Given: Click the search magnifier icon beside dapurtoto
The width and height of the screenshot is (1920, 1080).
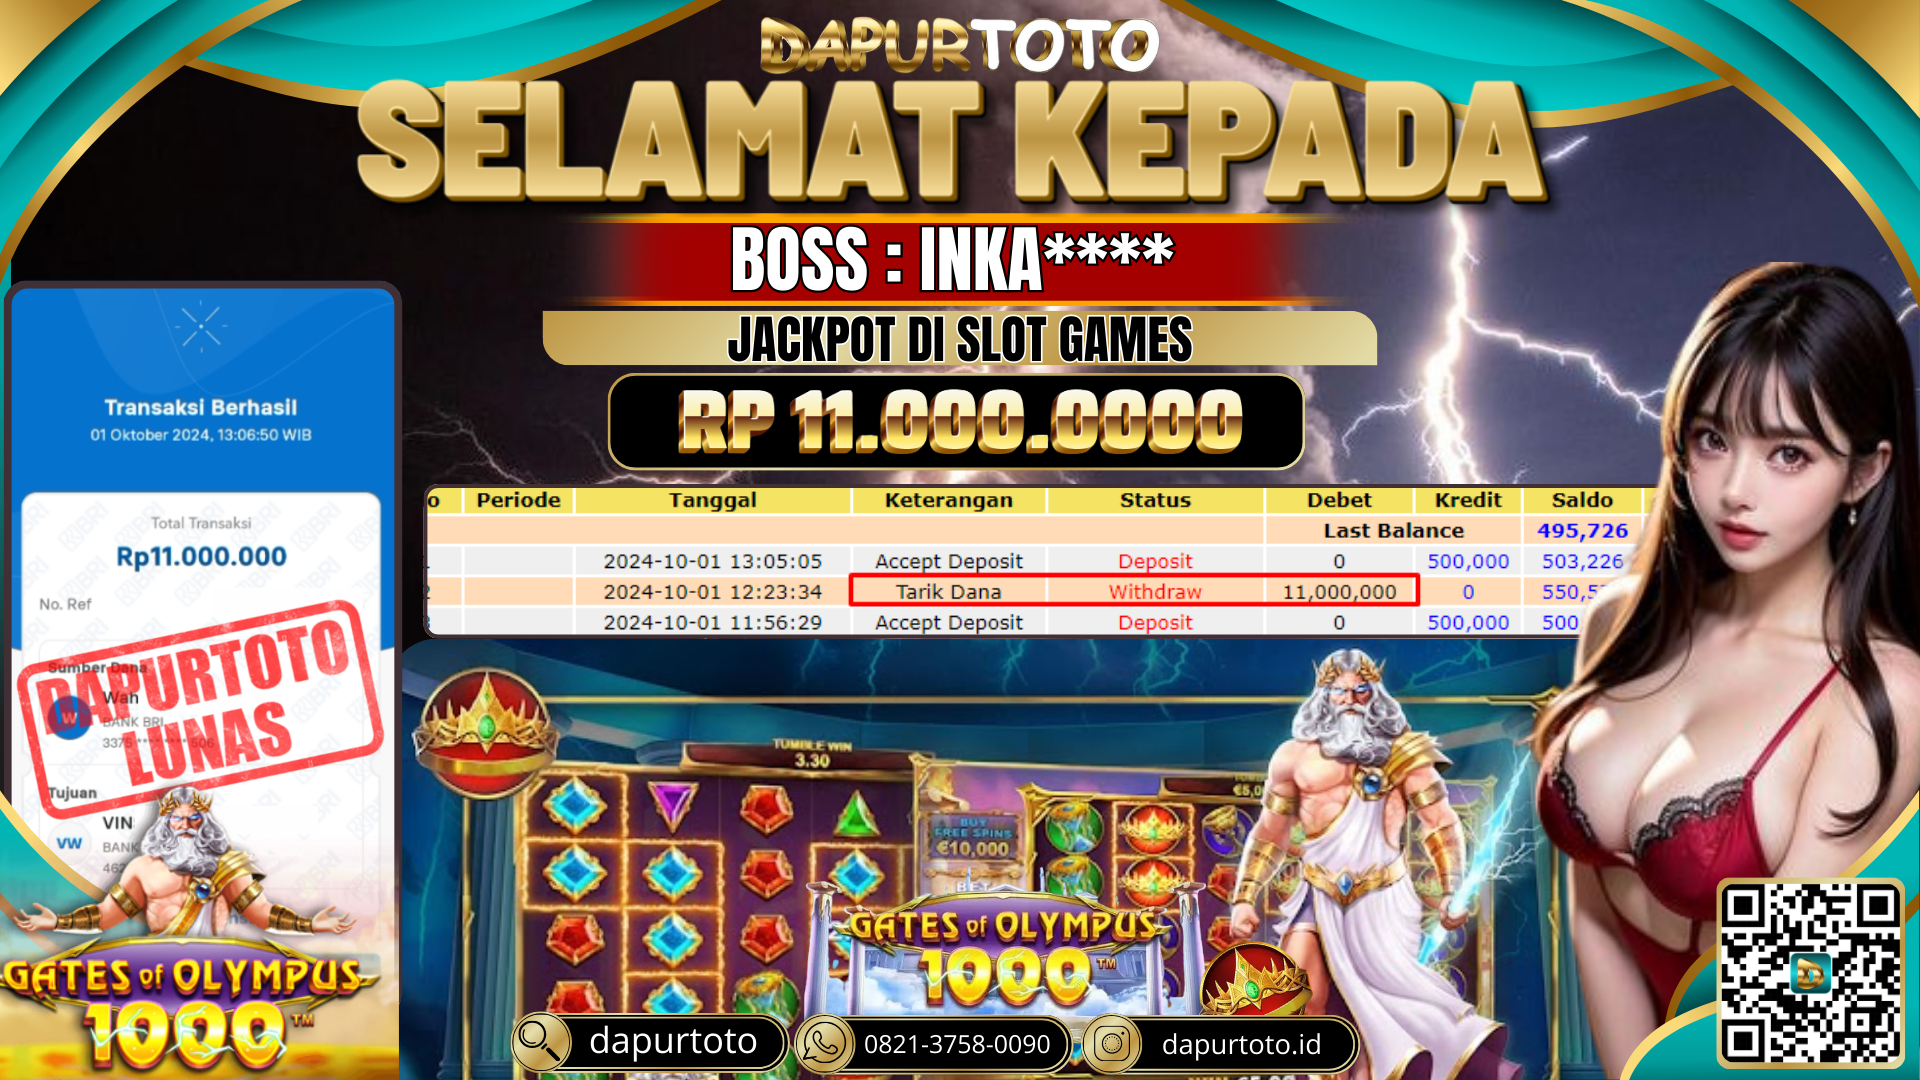Looking at the screenshot, I should point(541,1043).
